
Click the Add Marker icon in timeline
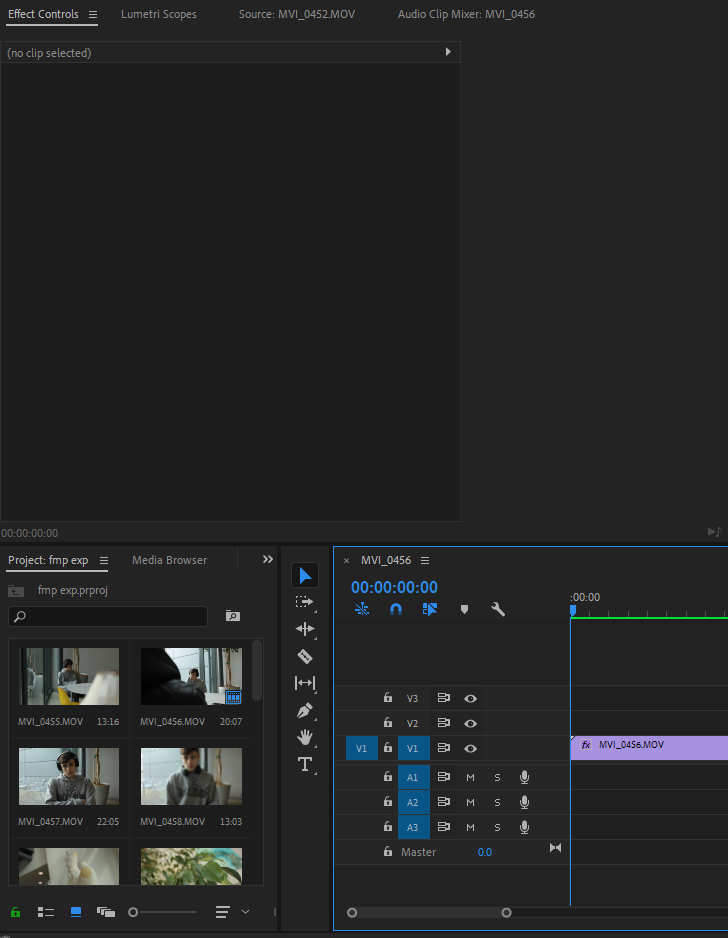click(464, 609)
